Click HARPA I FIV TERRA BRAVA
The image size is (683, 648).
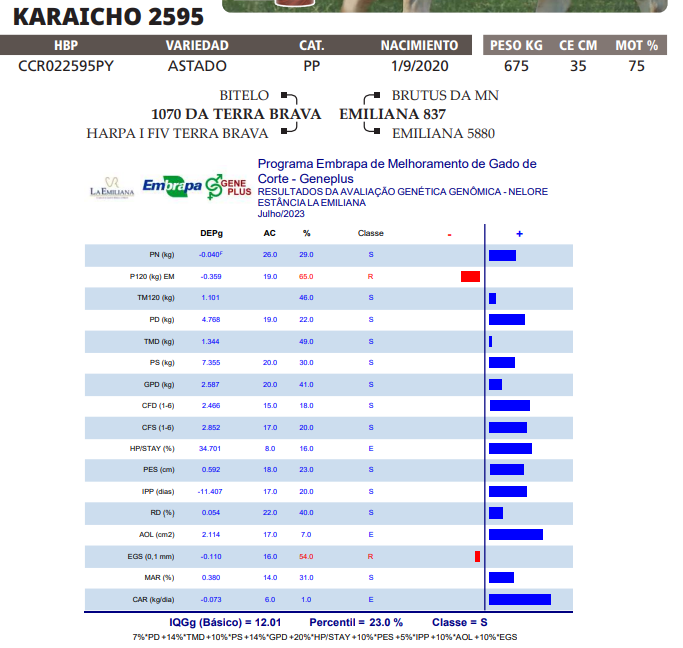(177, 133)
